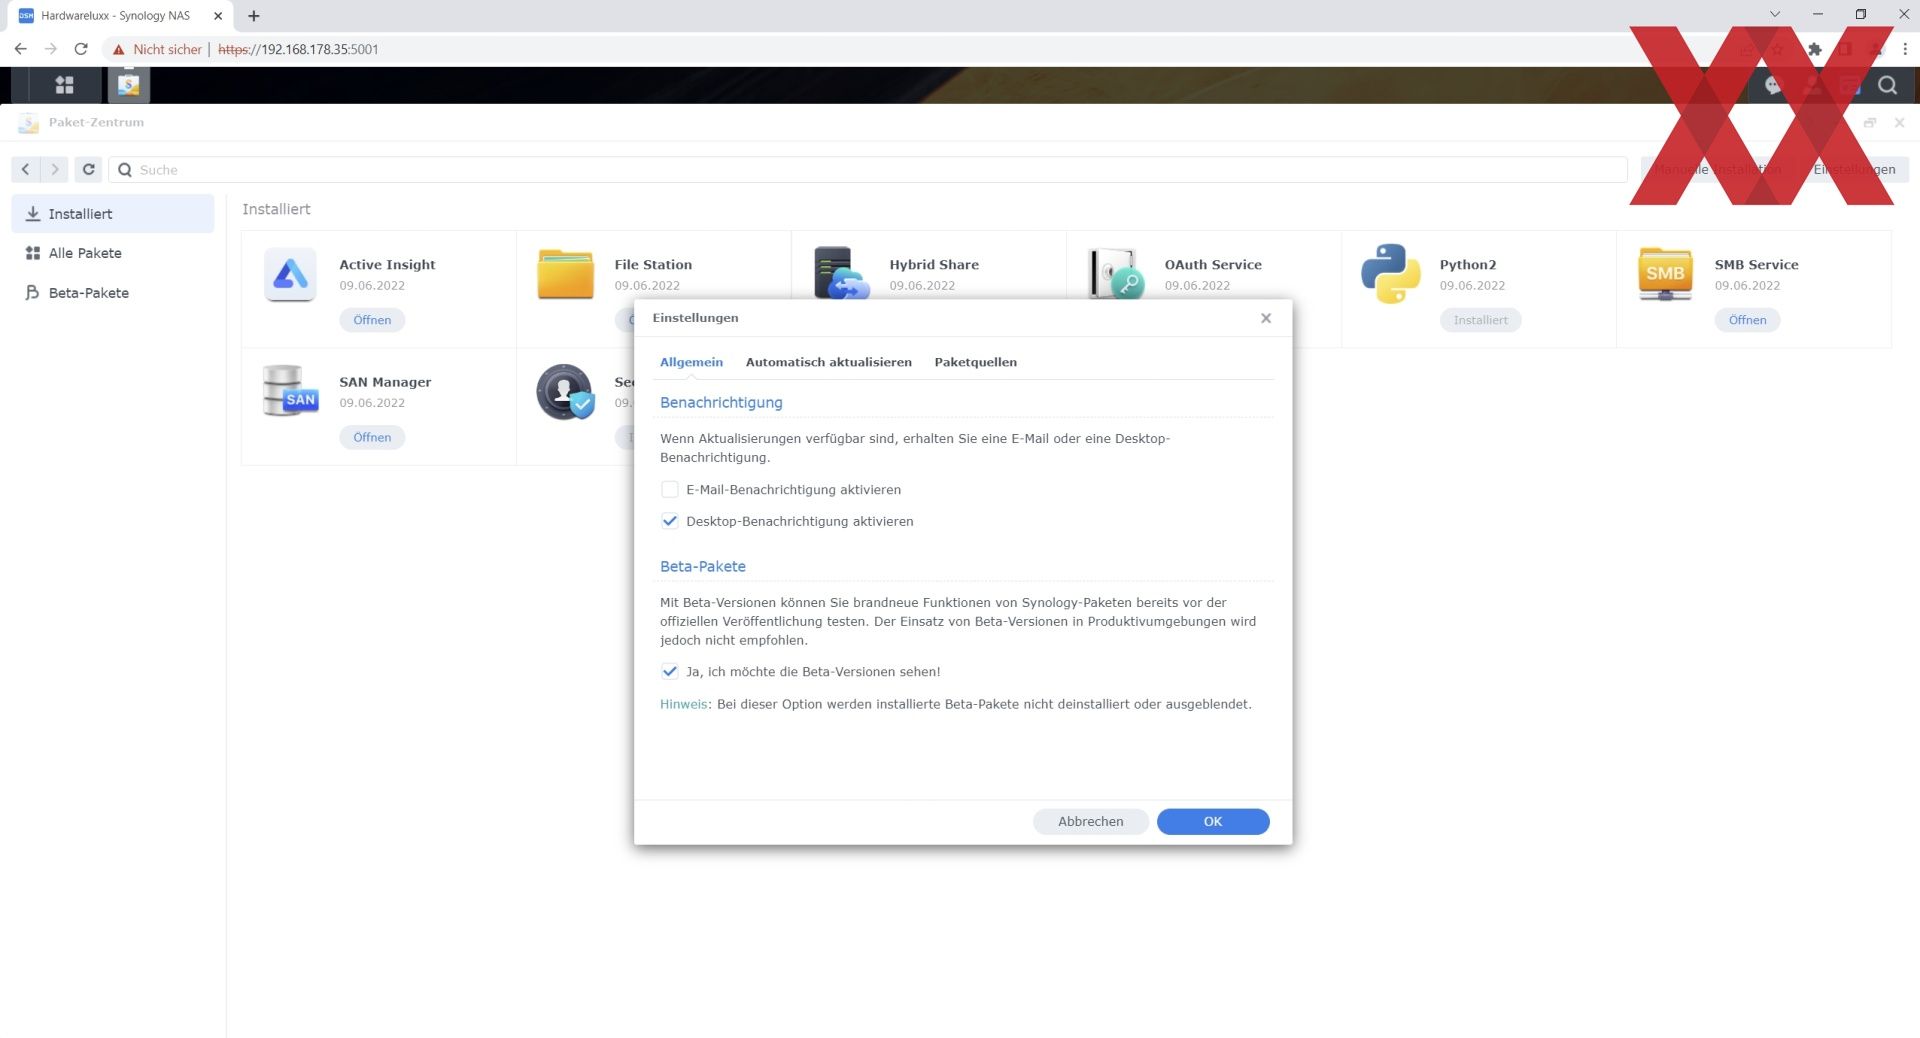The width and height of the screenshot is (1920, 1038).
Task: Click the Hinweis link text
Action: tap(684, 704)
